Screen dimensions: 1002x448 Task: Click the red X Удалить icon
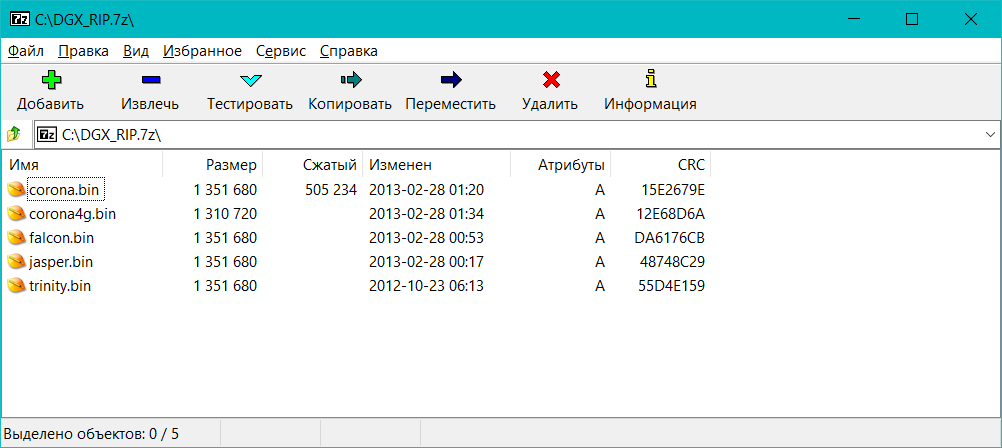tap(550, 80)
